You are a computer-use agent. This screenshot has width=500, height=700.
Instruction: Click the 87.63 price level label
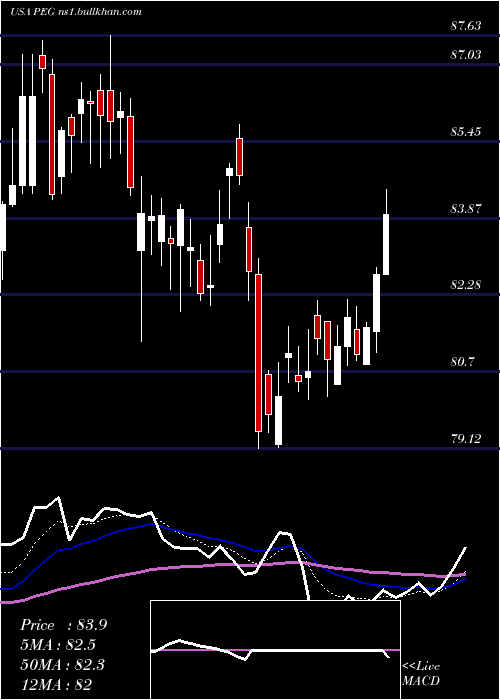point(466,26)
